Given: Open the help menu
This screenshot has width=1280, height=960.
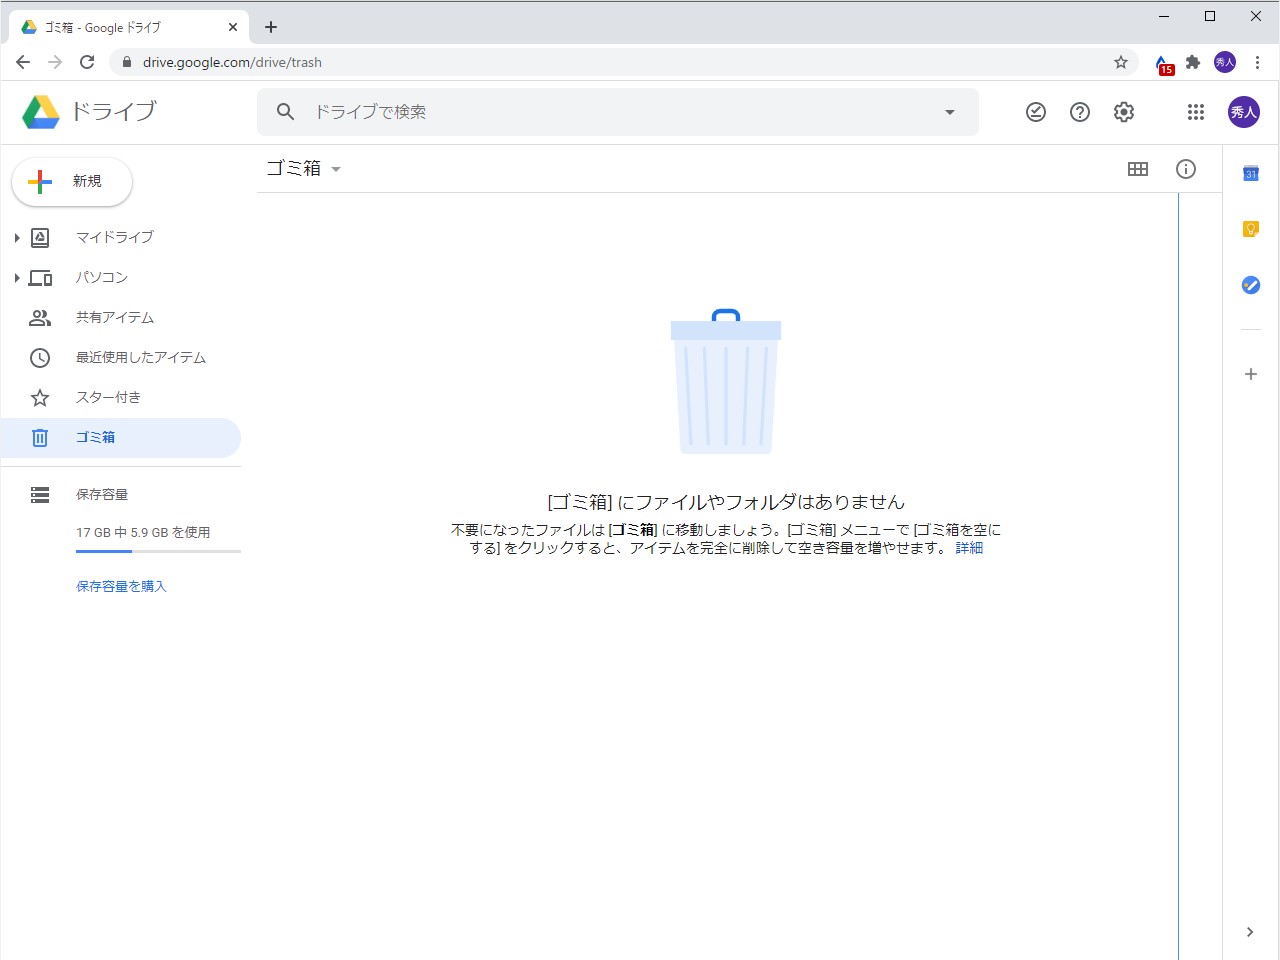Looking at the screenshot, I should pyautogui.click(x=1079, y=112).
